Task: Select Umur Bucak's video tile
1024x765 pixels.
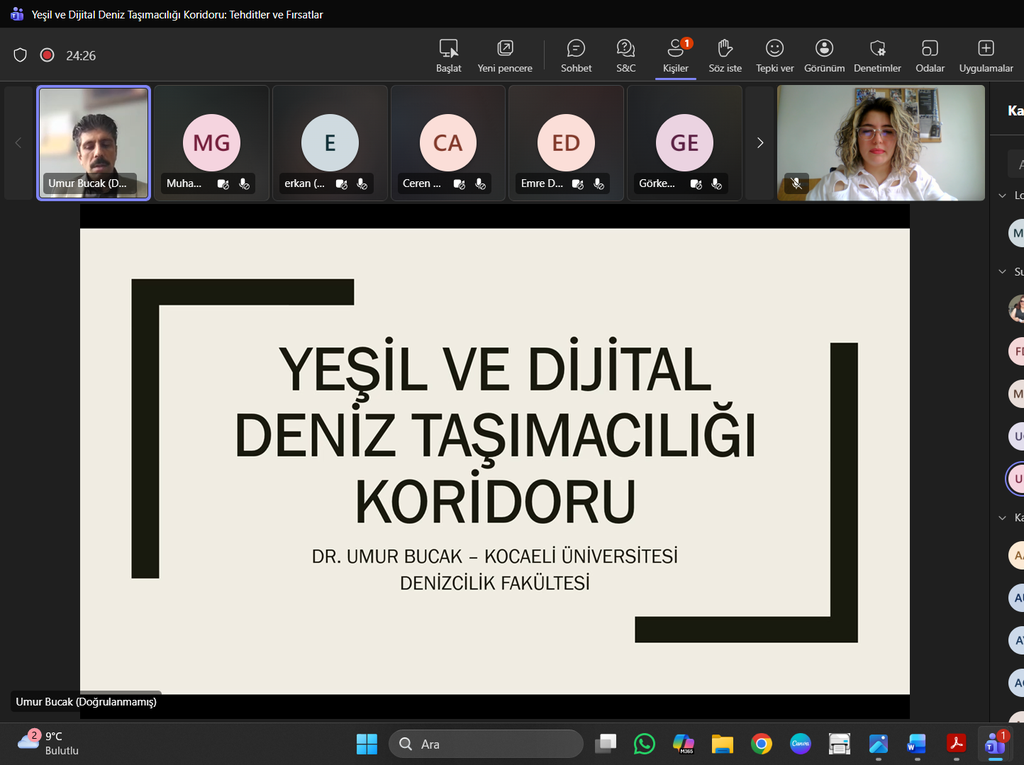Action: pos(94,142)
